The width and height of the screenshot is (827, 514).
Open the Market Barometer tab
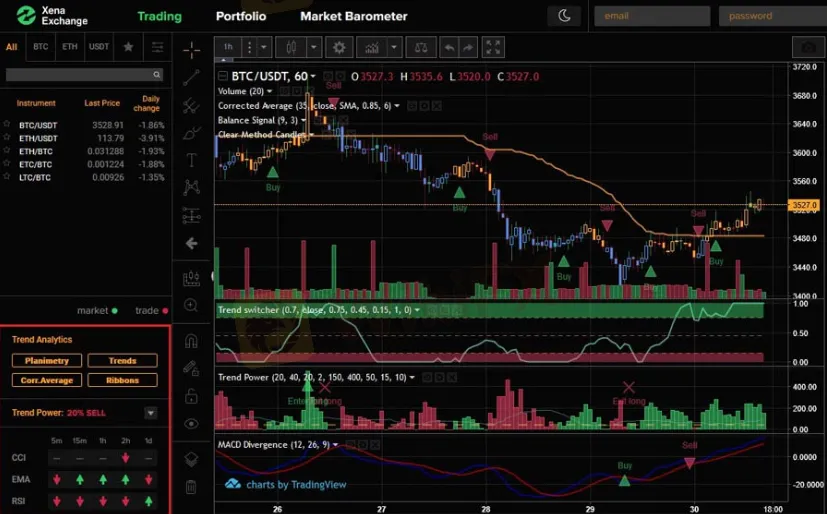(x=354, y=16)
